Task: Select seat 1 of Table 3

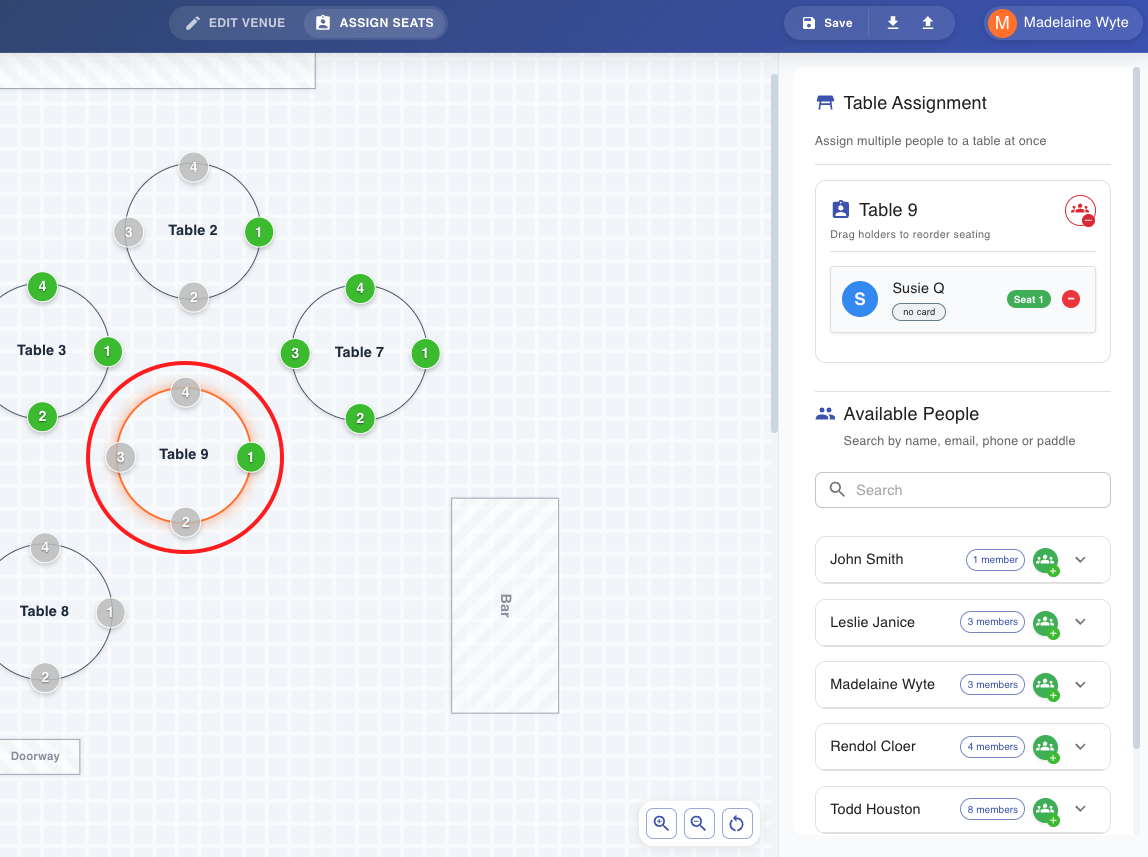Action: pyautogui.click(x=108, y=351)
